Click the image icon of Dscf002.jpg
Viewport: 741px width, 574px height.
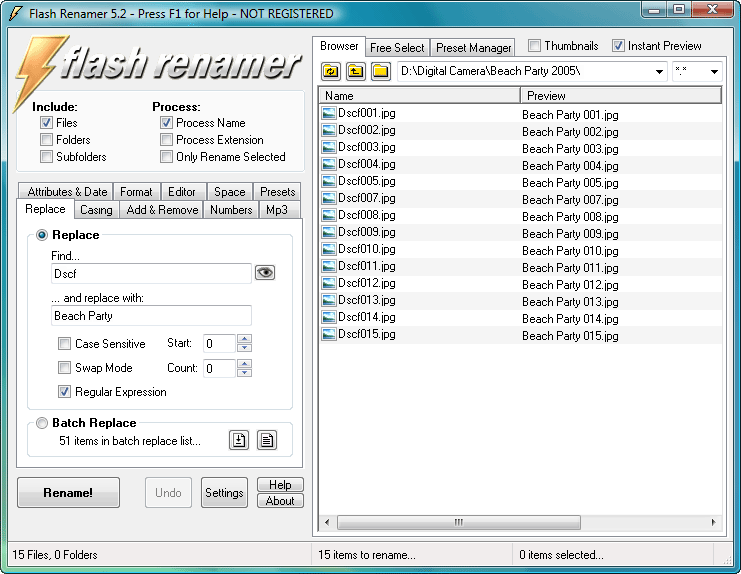(x=328, y=130)
